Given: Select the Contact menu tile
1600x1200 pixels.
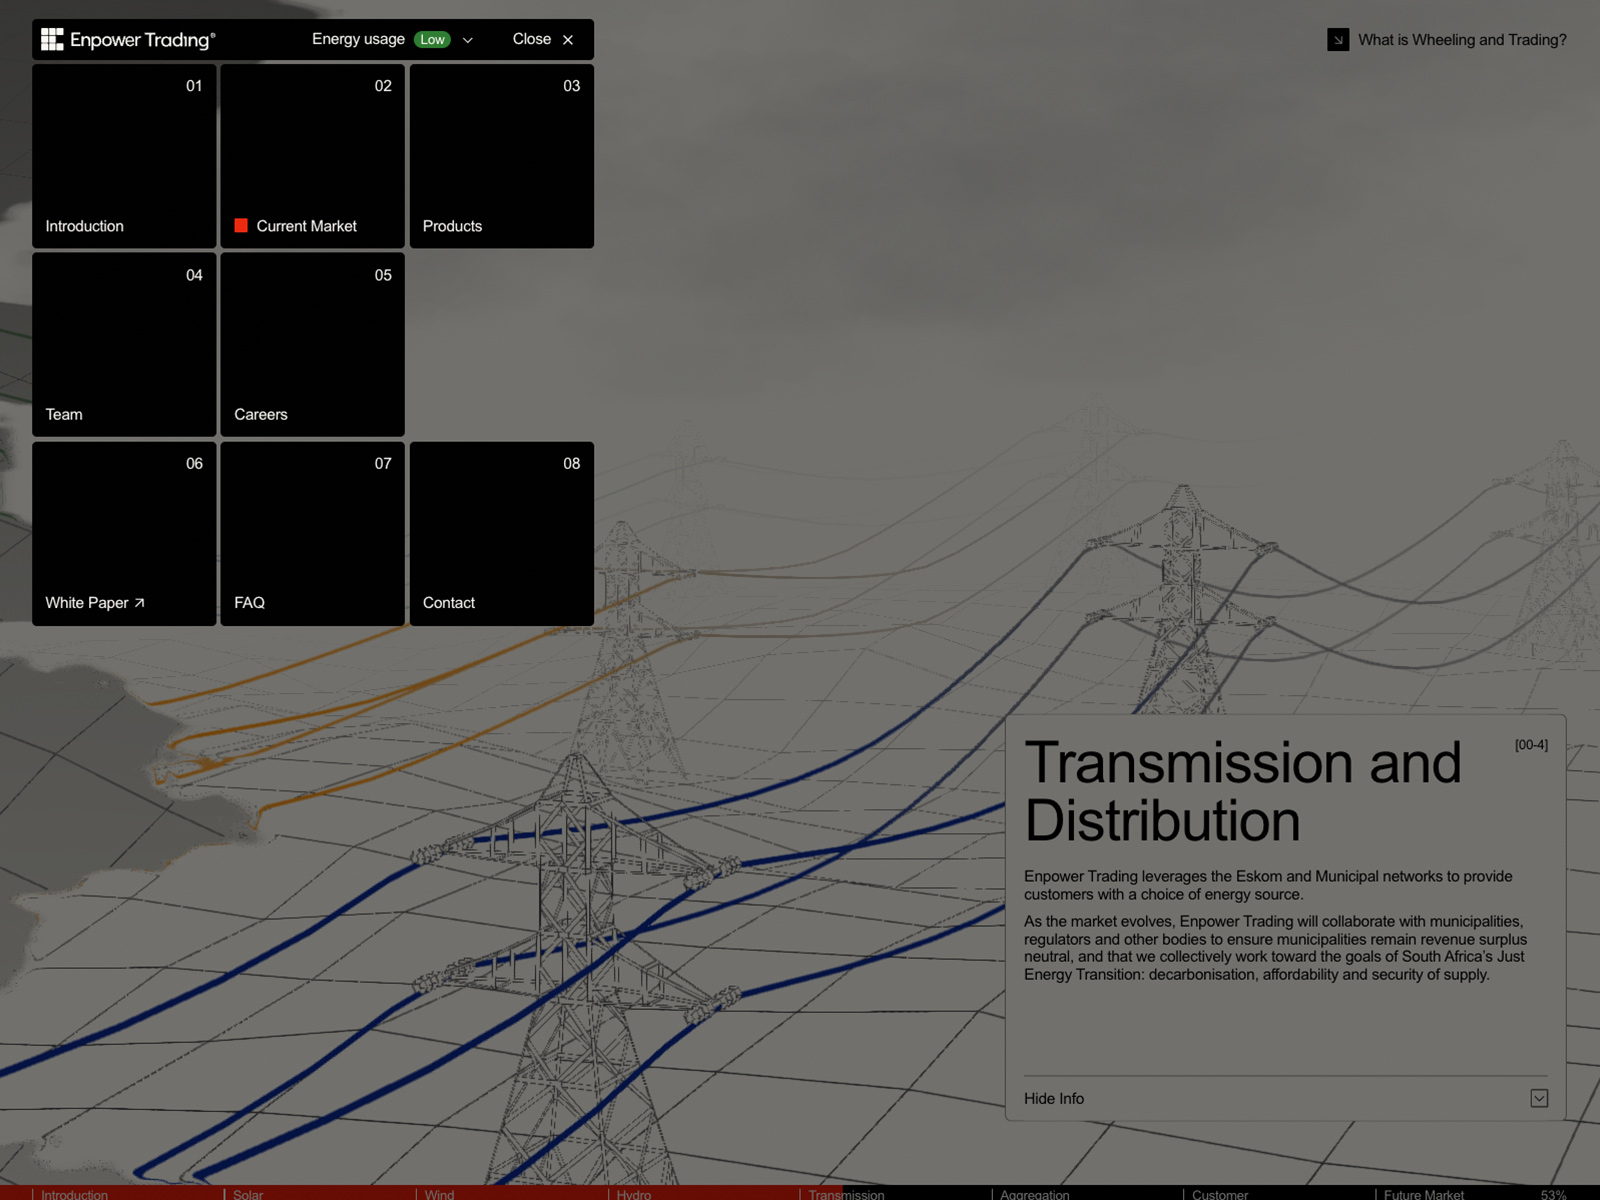Looking at the screenshot, I should (x=501, y=533).
